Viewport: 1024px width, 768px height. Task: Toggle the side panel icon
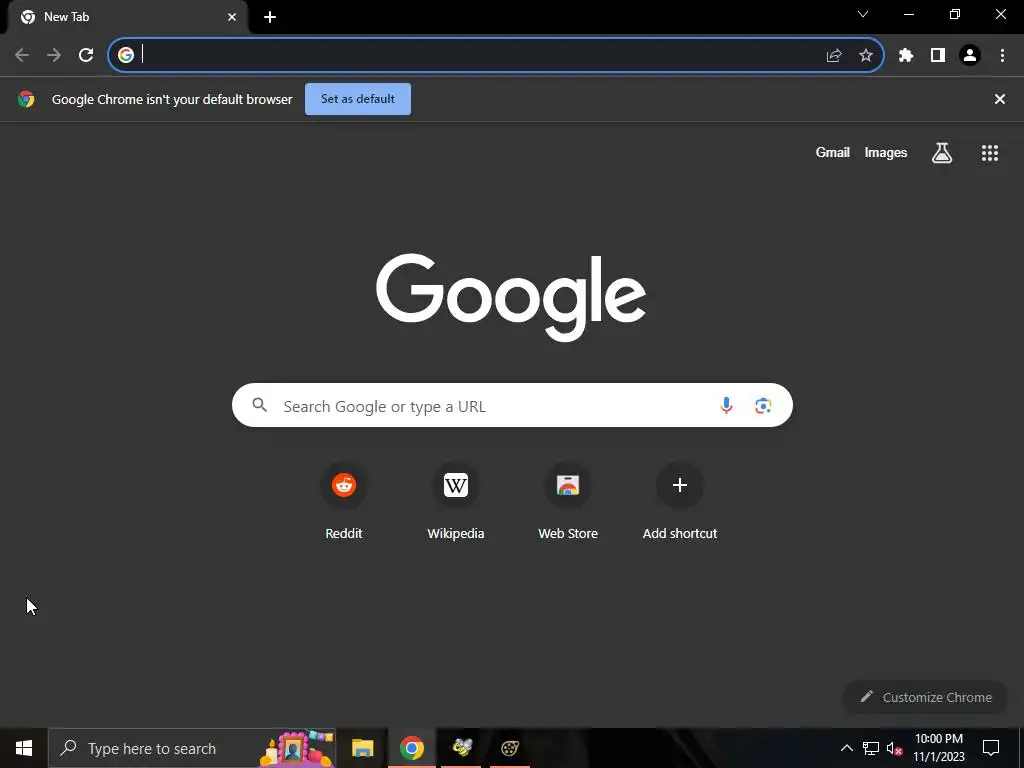(x=938, y=56)
